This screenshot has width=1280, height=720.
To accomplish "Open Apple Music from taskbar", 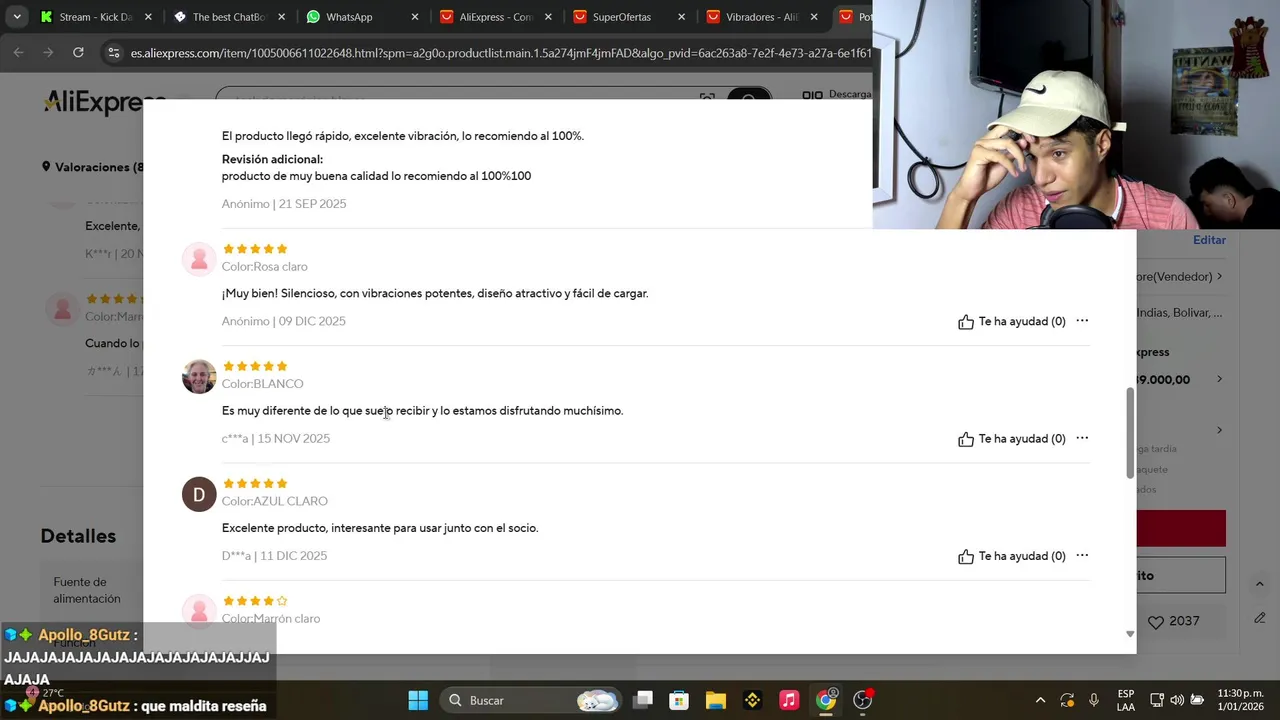I will click(789, 700).
